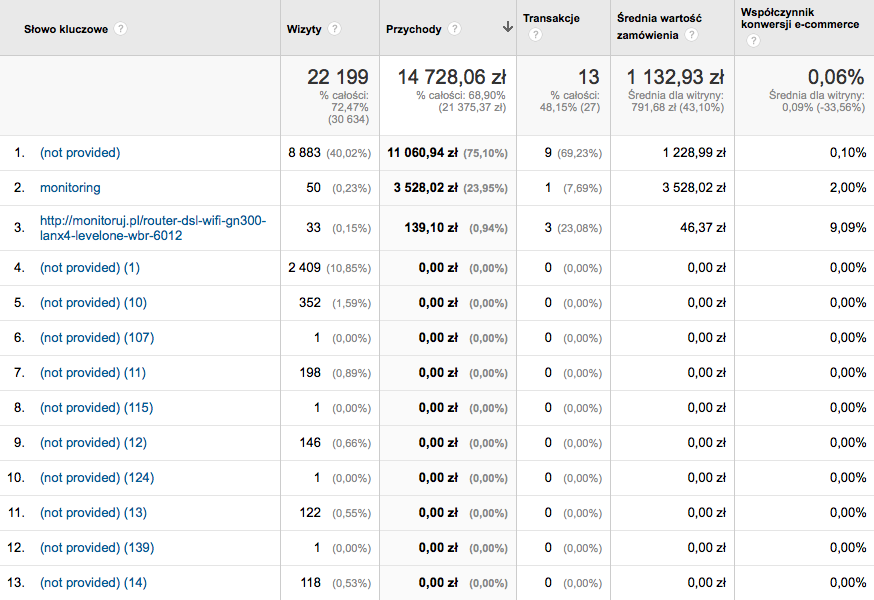874x600 pixels.
Task: Click help icon beside Wizyty header
Action: tap(334, 29)
